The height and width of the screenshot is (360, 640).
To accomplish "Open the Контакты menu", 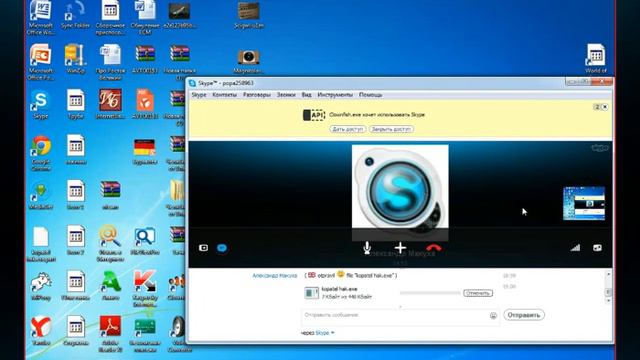I will click(224, 95).
